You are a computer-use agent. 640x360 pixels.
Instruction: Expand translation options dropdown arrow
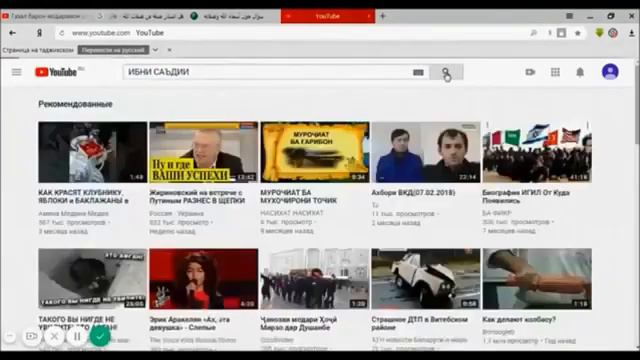[x=155, y=50]
